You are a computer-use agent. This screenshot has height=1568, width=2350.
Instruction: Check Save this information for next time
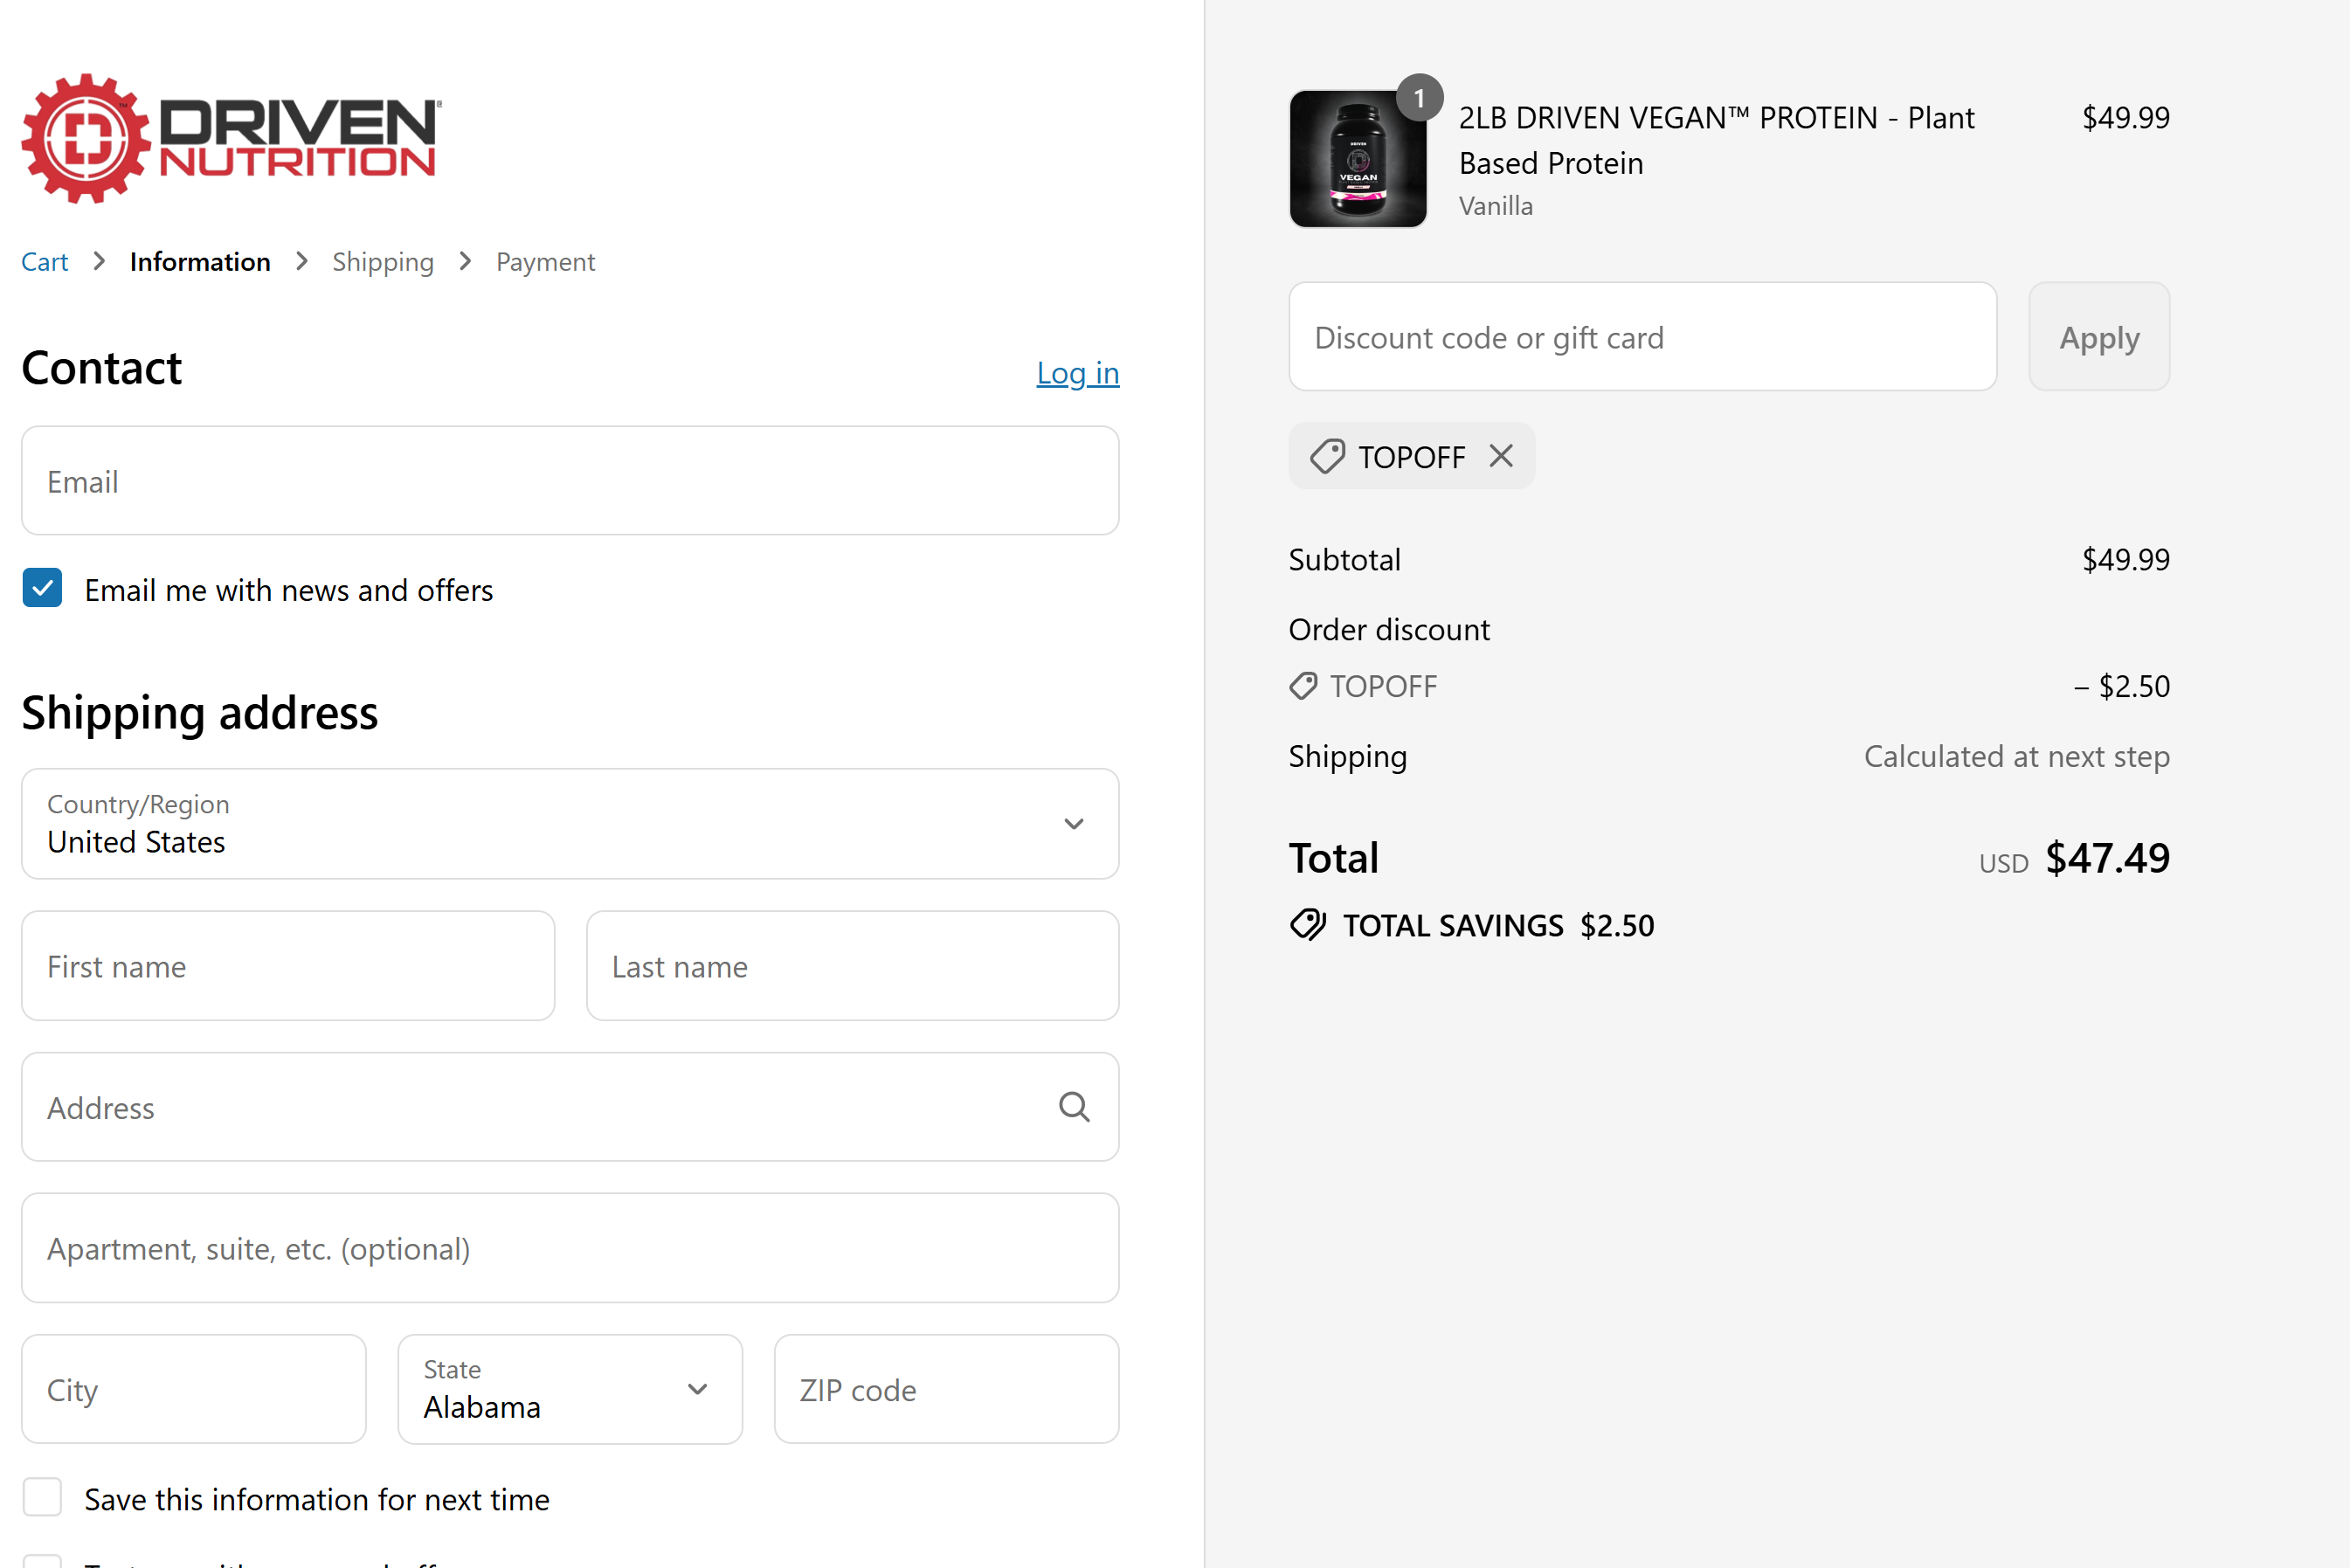[42, 1497]
